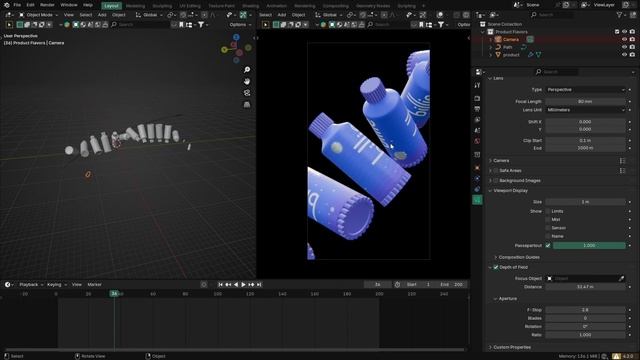
Task: Open the timeline Marker menu
Action: pyautogui.click(x=94, y=284)
